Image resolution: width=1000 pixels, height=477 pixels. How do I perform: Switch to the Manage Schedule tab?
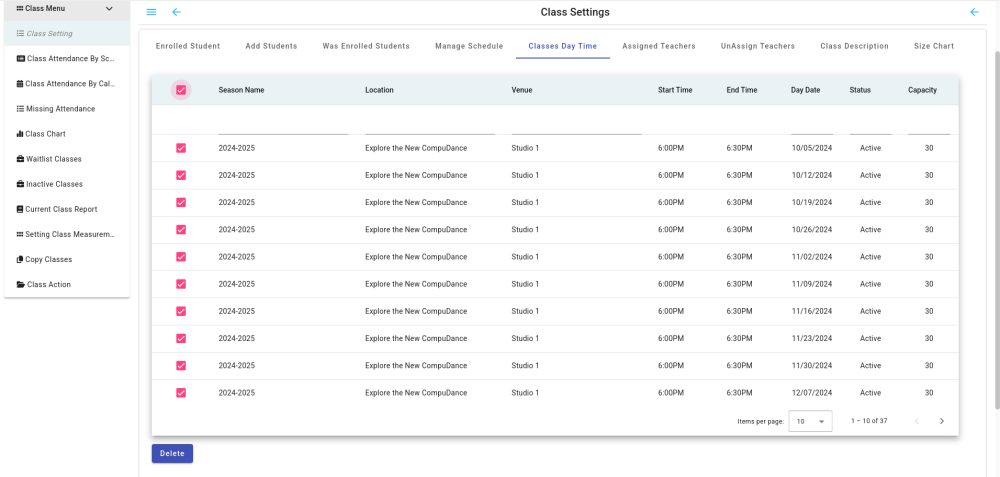pos(469,46)
